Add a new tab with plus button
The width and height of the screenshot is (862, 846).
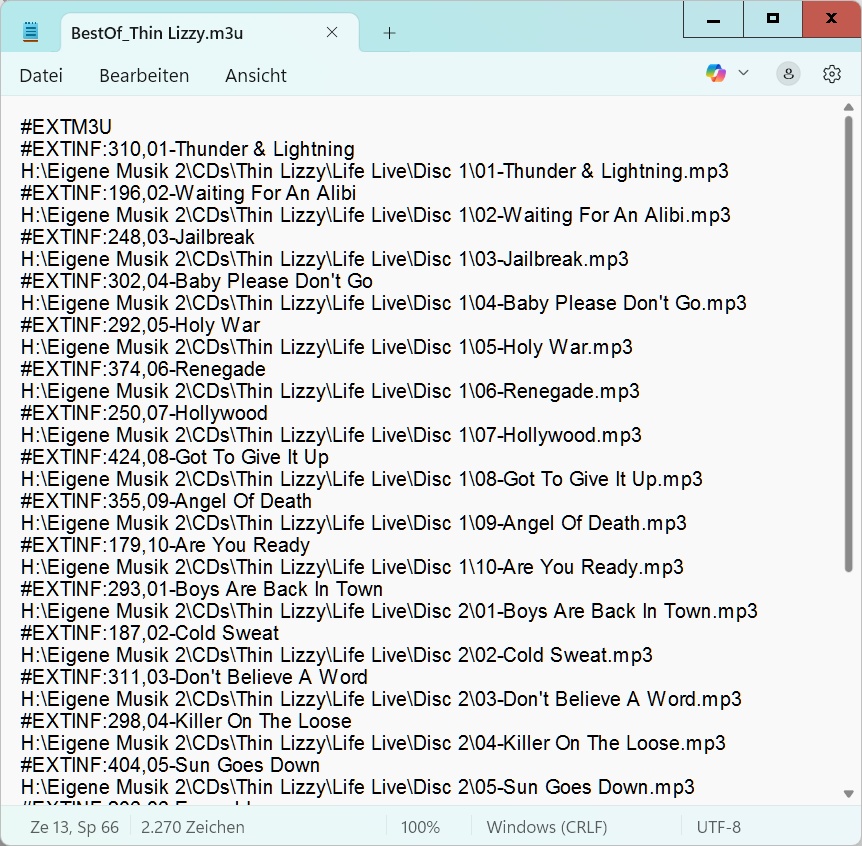pyautogui.click(x=389, y=33)
